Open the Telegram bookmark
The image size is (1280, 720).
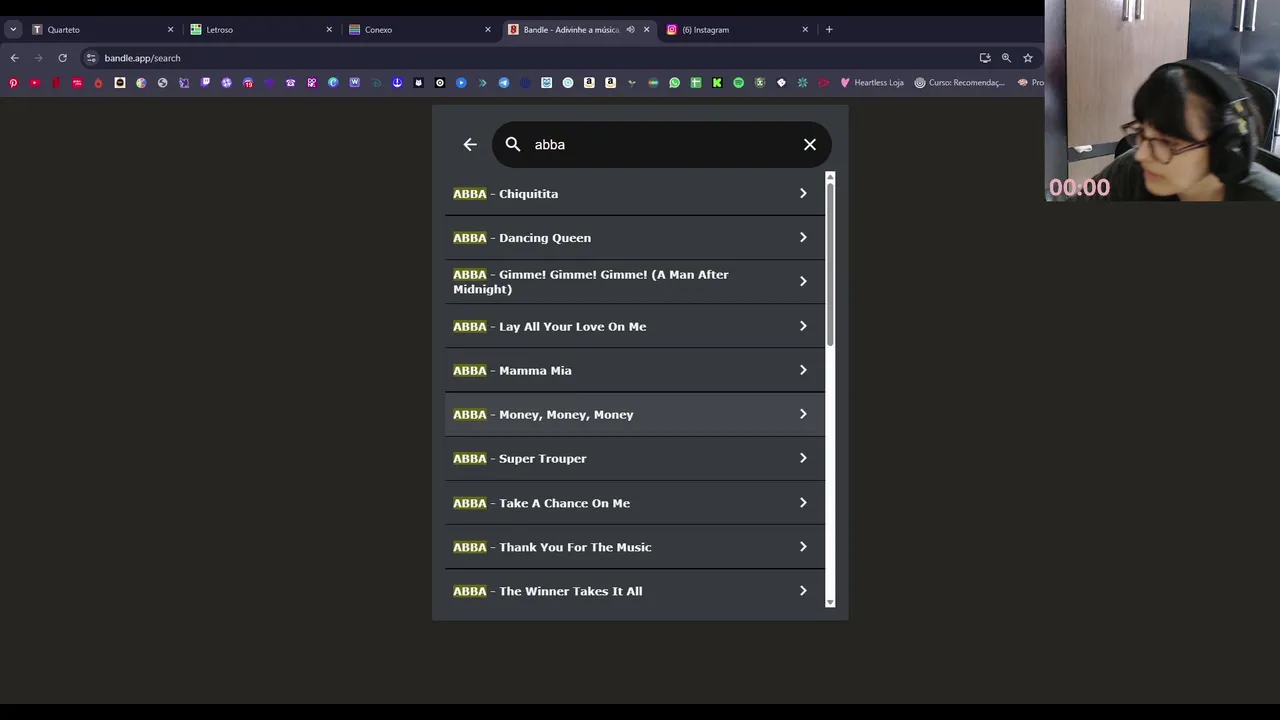[x=503, y=83]
